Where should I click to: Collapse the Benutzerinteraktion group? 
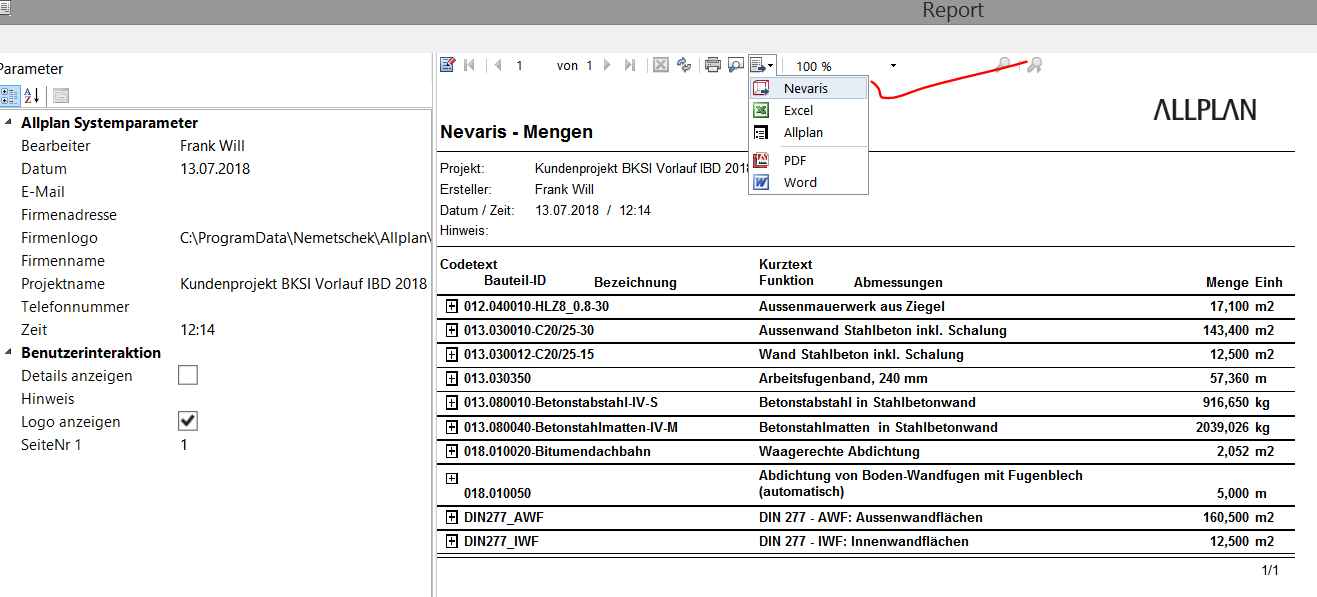click(x=7, y=353)
